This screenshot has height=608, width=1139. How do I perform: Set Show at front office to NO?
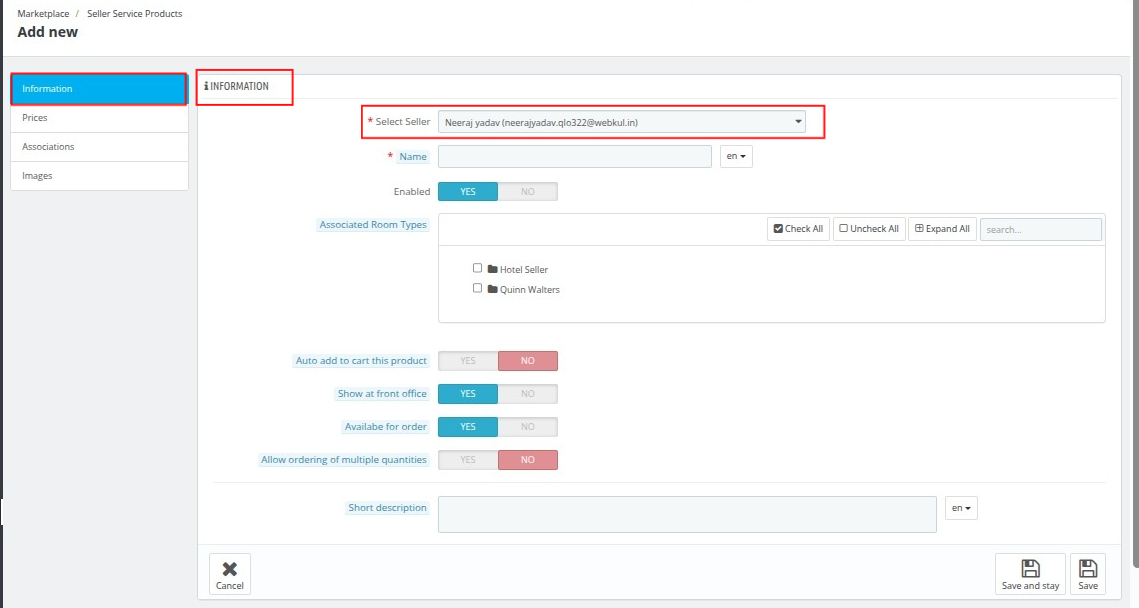[x=527, y=394]
